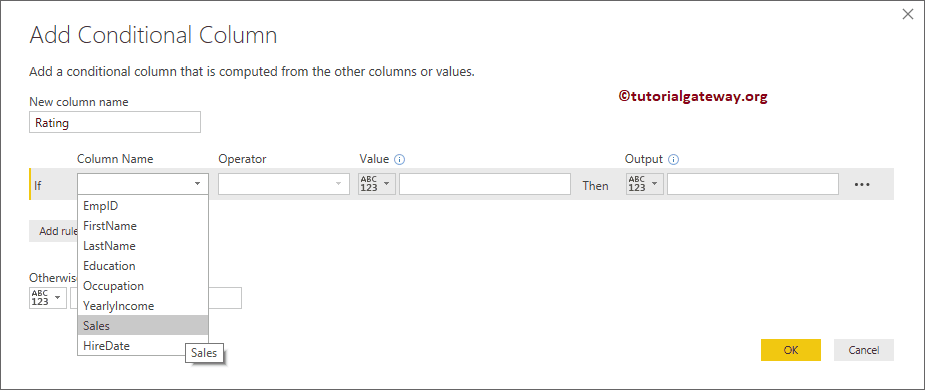925x390 pixels.
Task: Close the Add Conditional Column dialog
Action: (908, 15)
